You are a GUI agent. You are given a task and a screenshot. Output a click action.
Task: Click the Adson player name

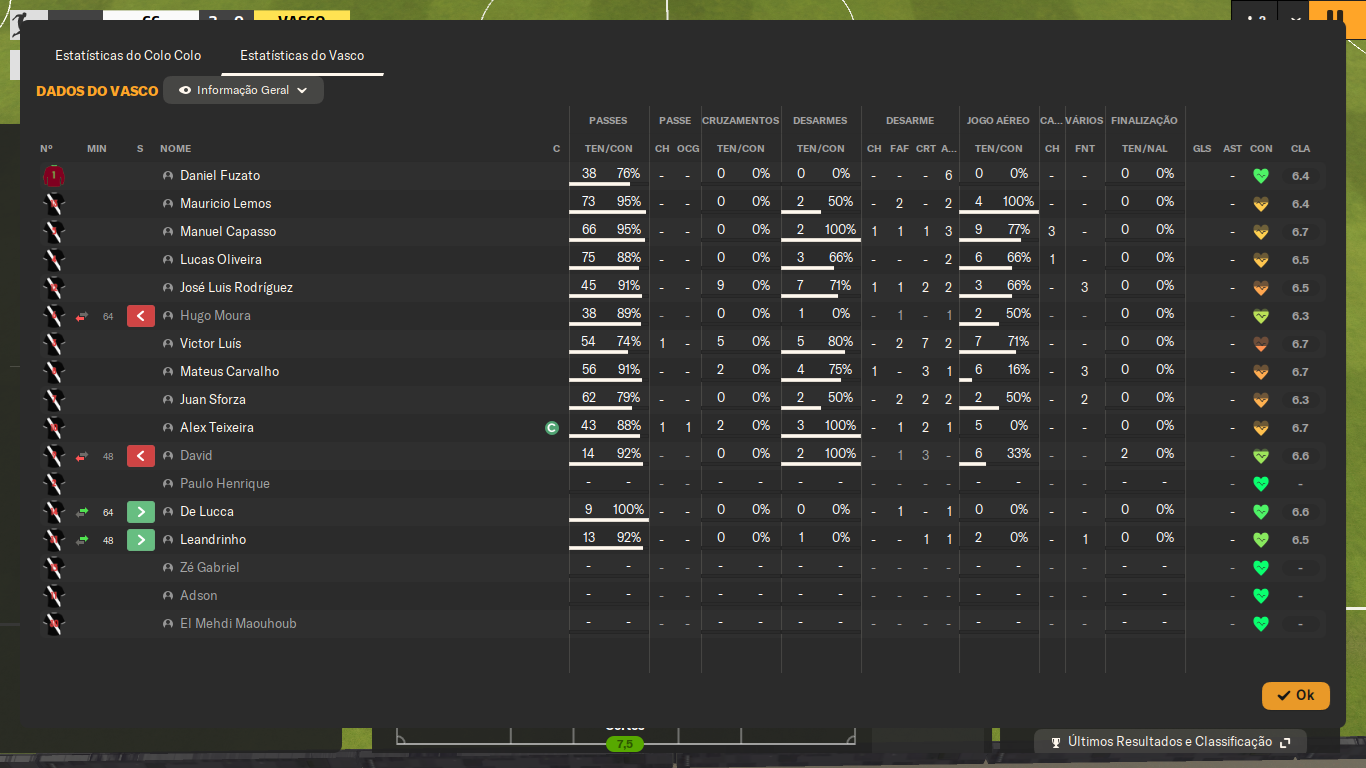pyautogui.click(x=199, y=596)
